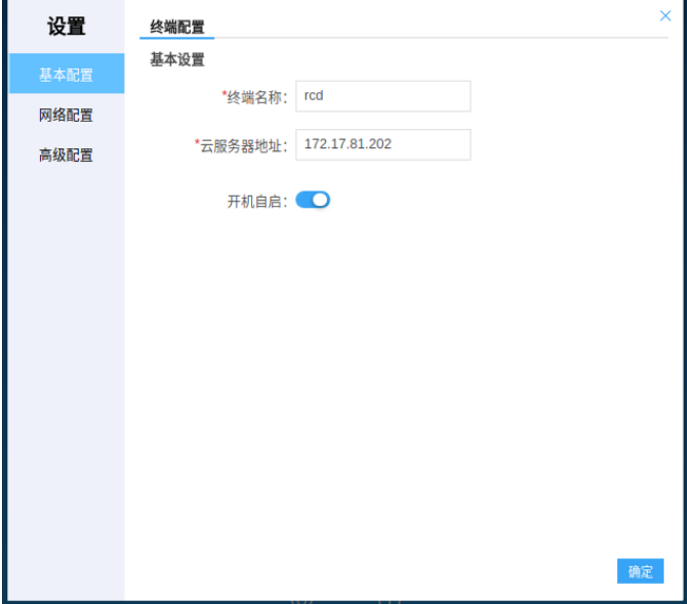Close the 设置 dialog with the X
Screen dimensions: 687x604
click(665, 16)
